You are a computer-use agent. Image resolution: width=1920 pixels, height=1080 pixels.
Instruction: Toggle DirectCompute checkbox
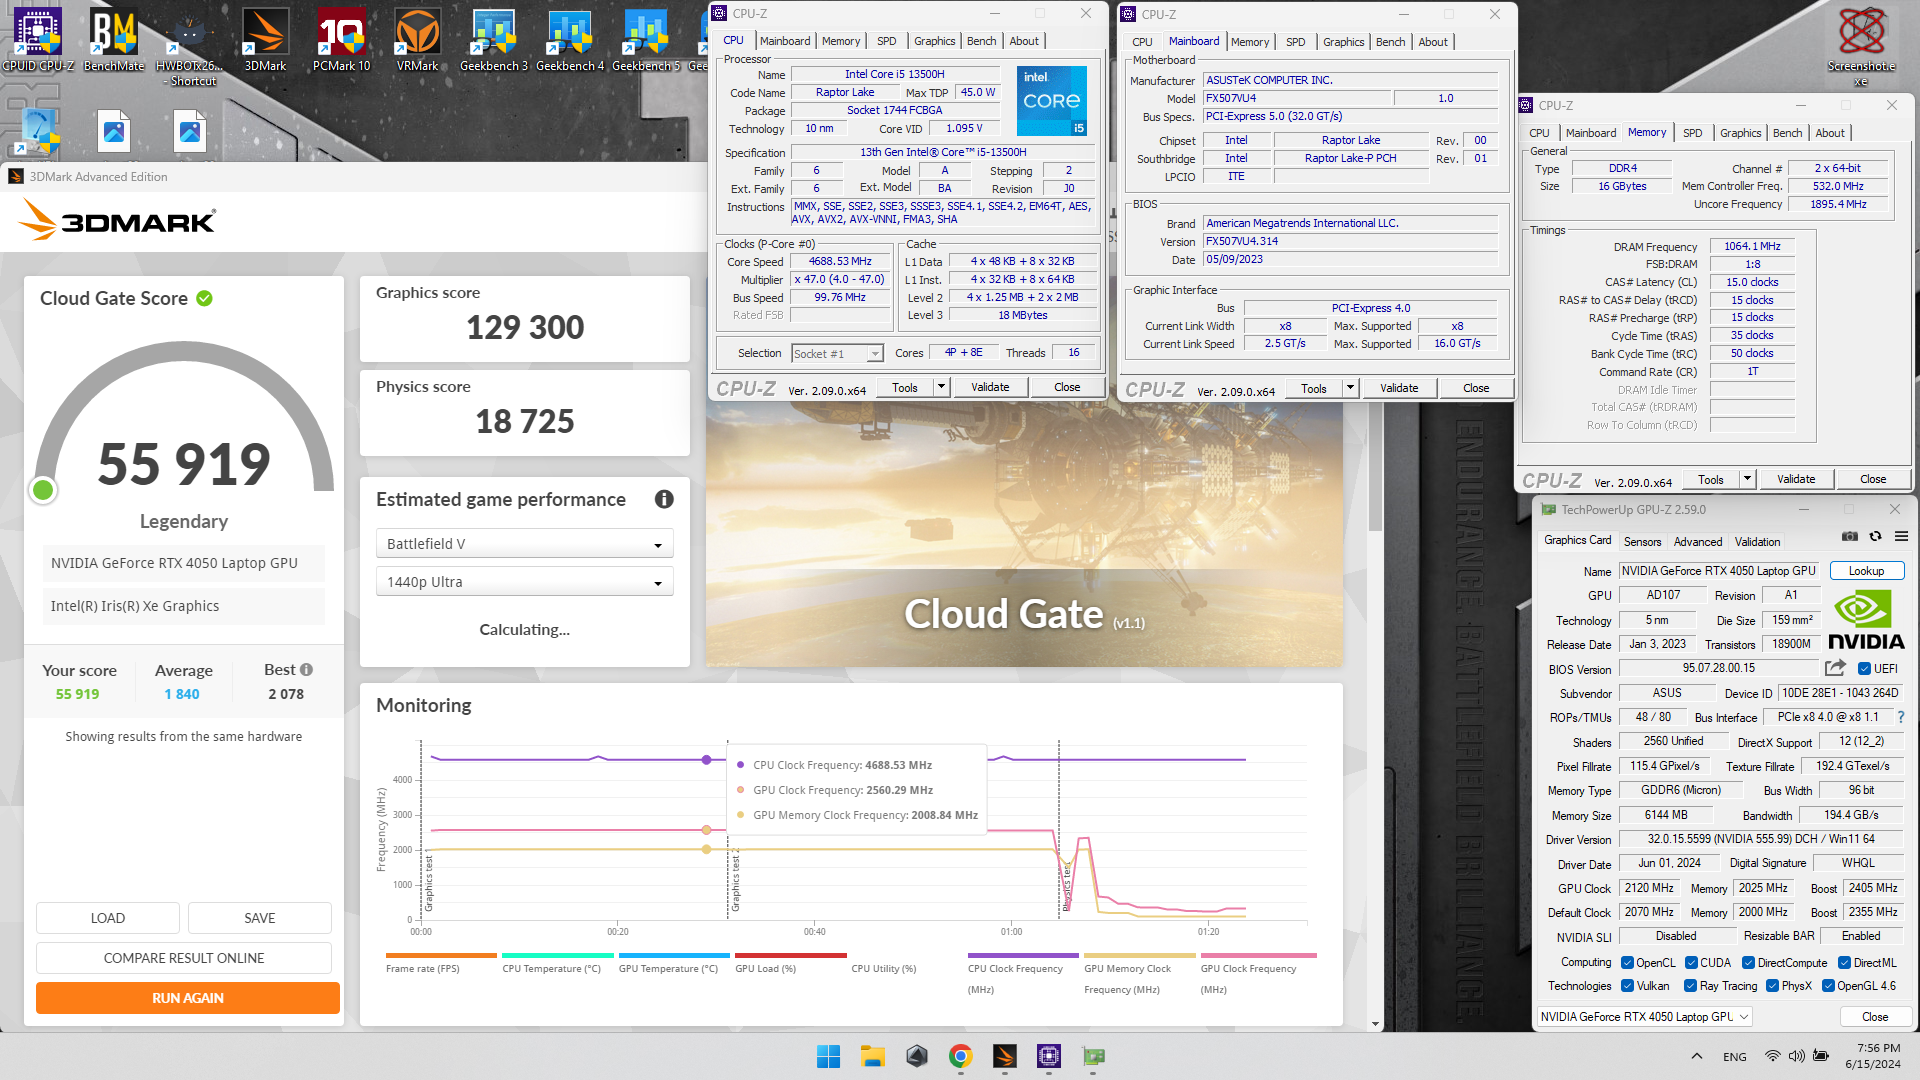(x=1748, y=963)
